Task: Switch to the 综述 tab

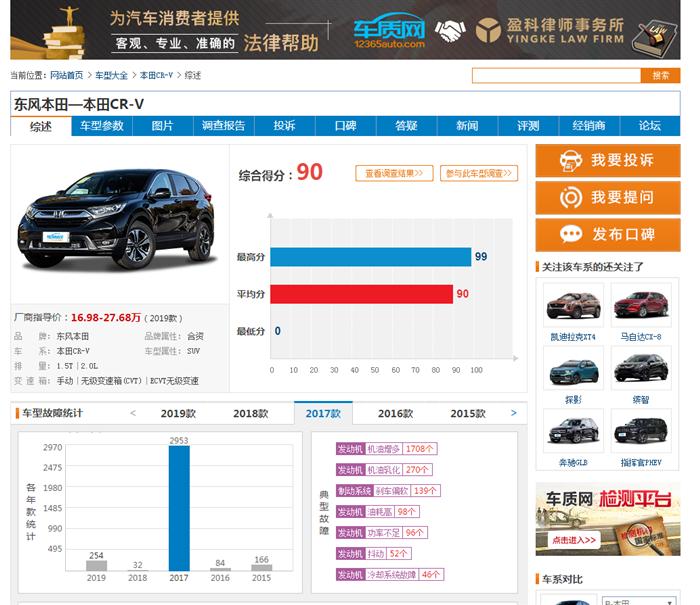Action: tap(41, 126)
